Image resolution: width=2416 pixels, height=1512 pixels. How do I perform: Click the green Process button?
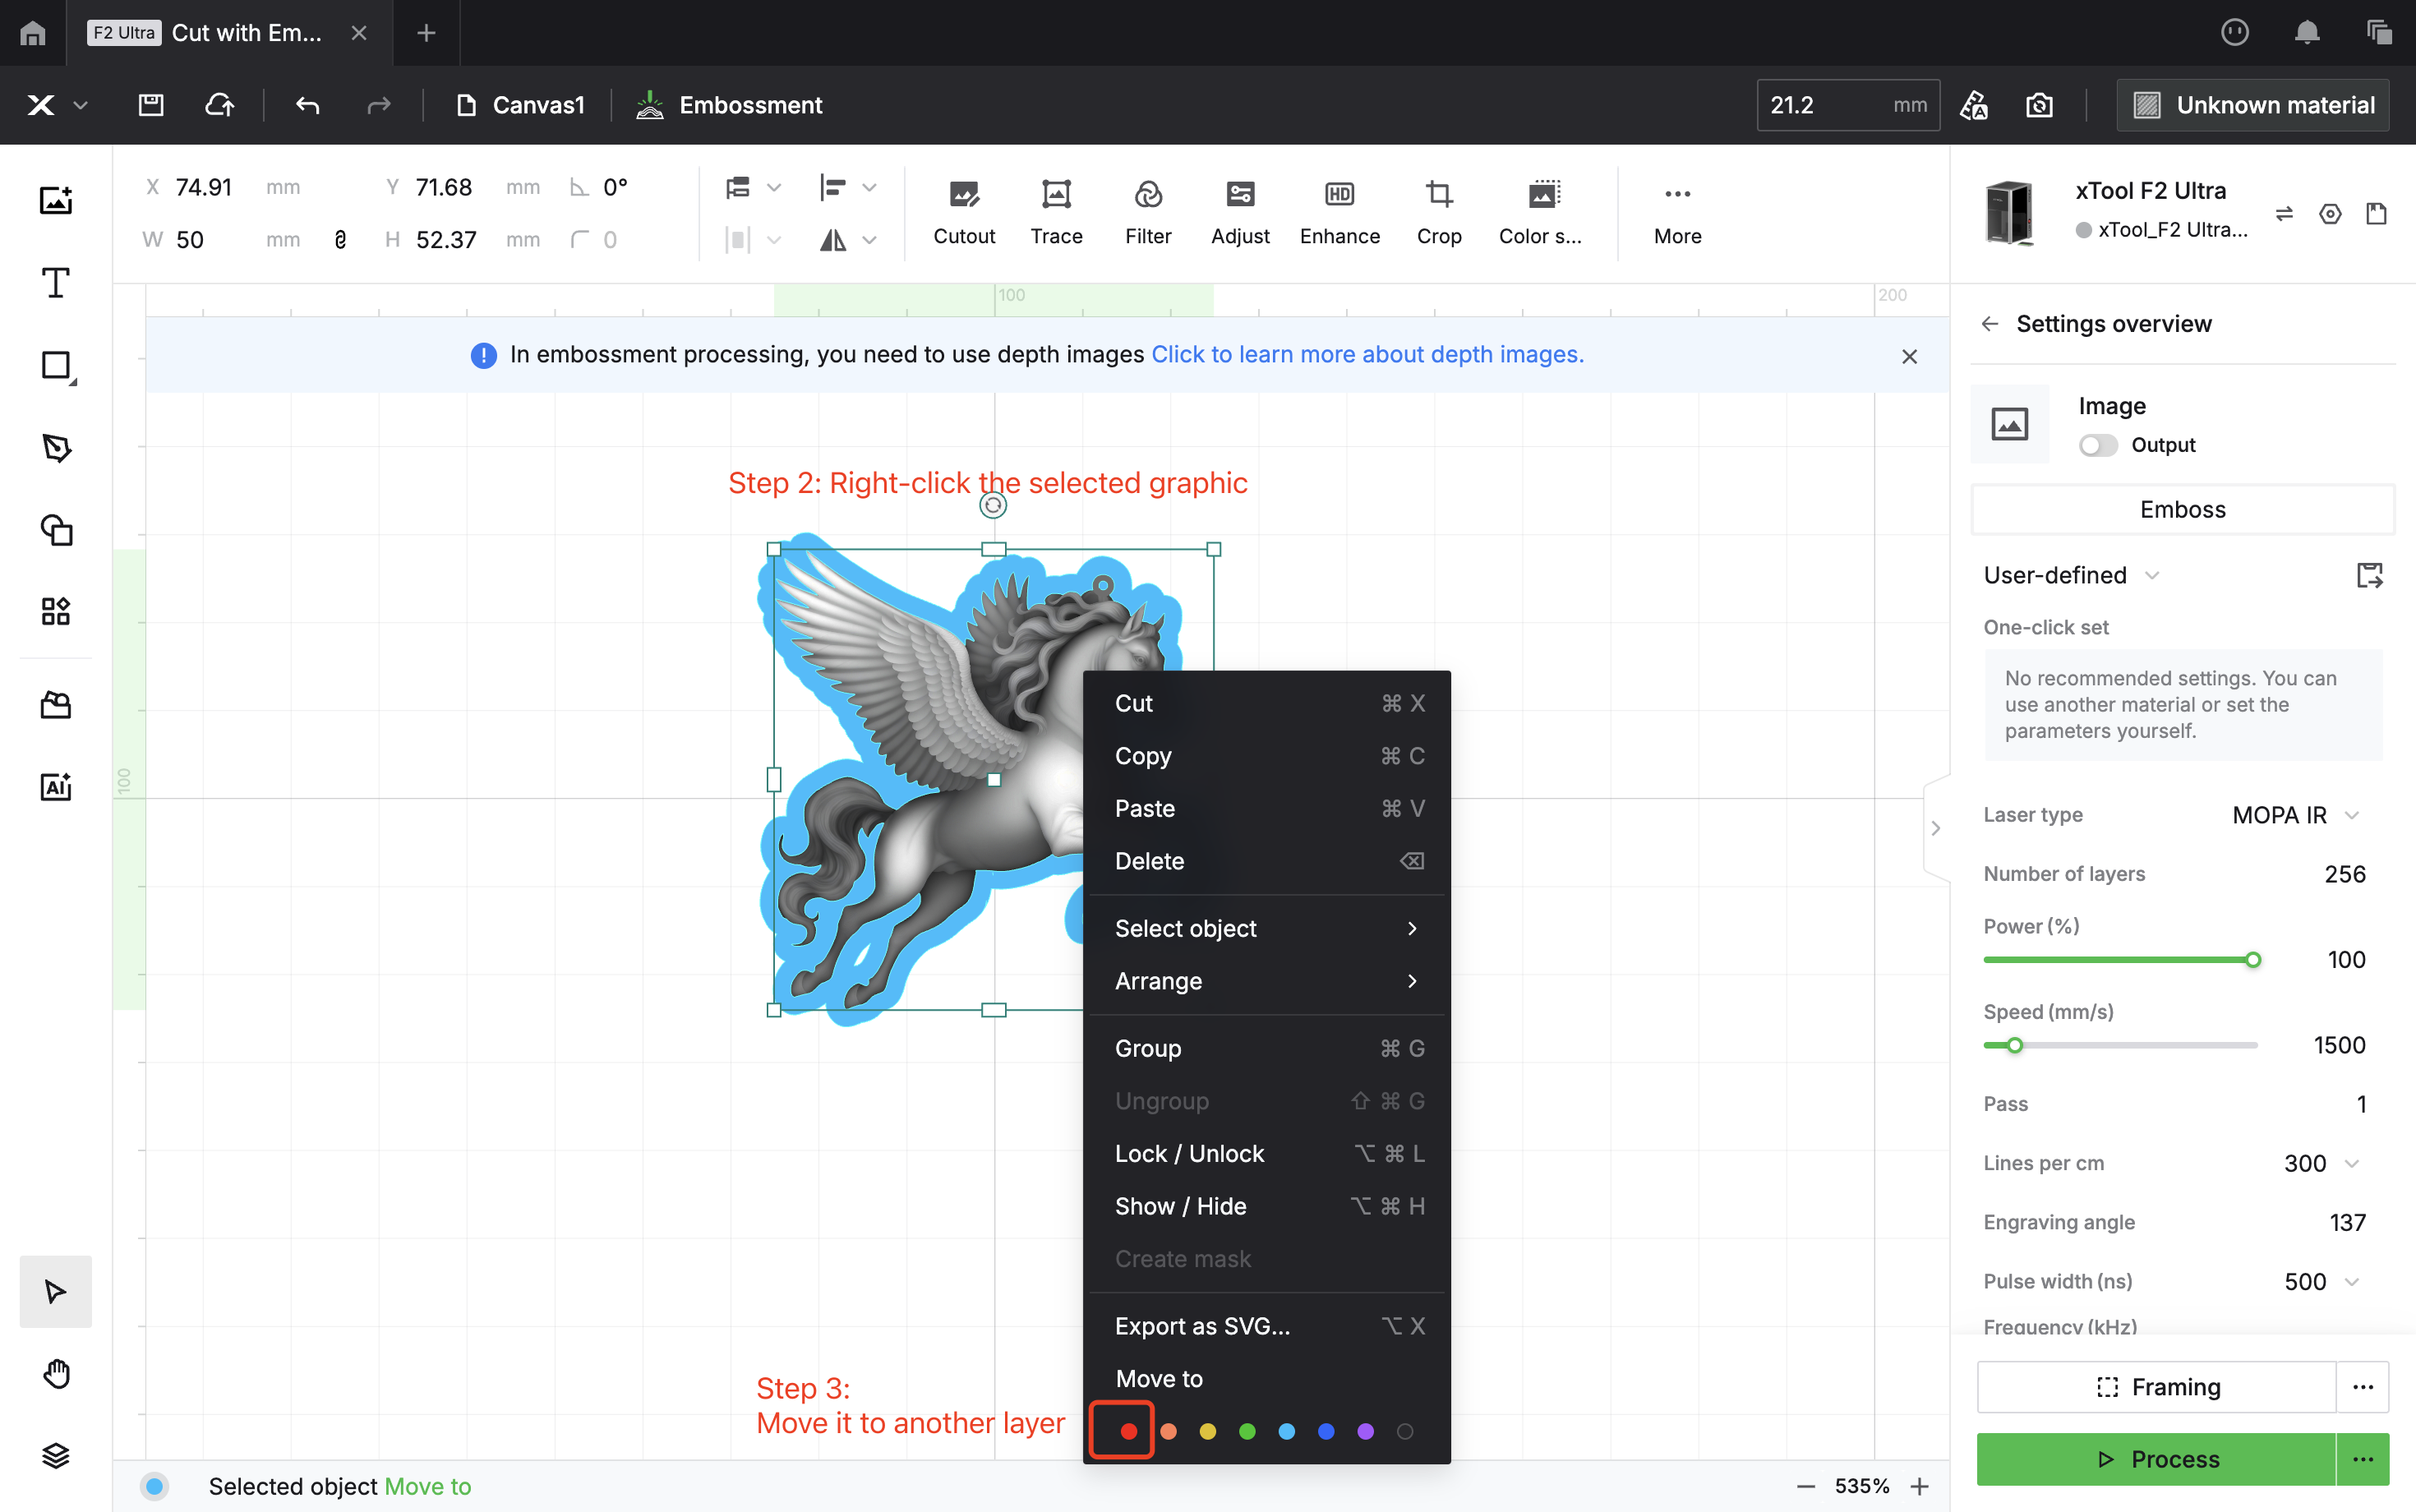pos(2156,1459)
